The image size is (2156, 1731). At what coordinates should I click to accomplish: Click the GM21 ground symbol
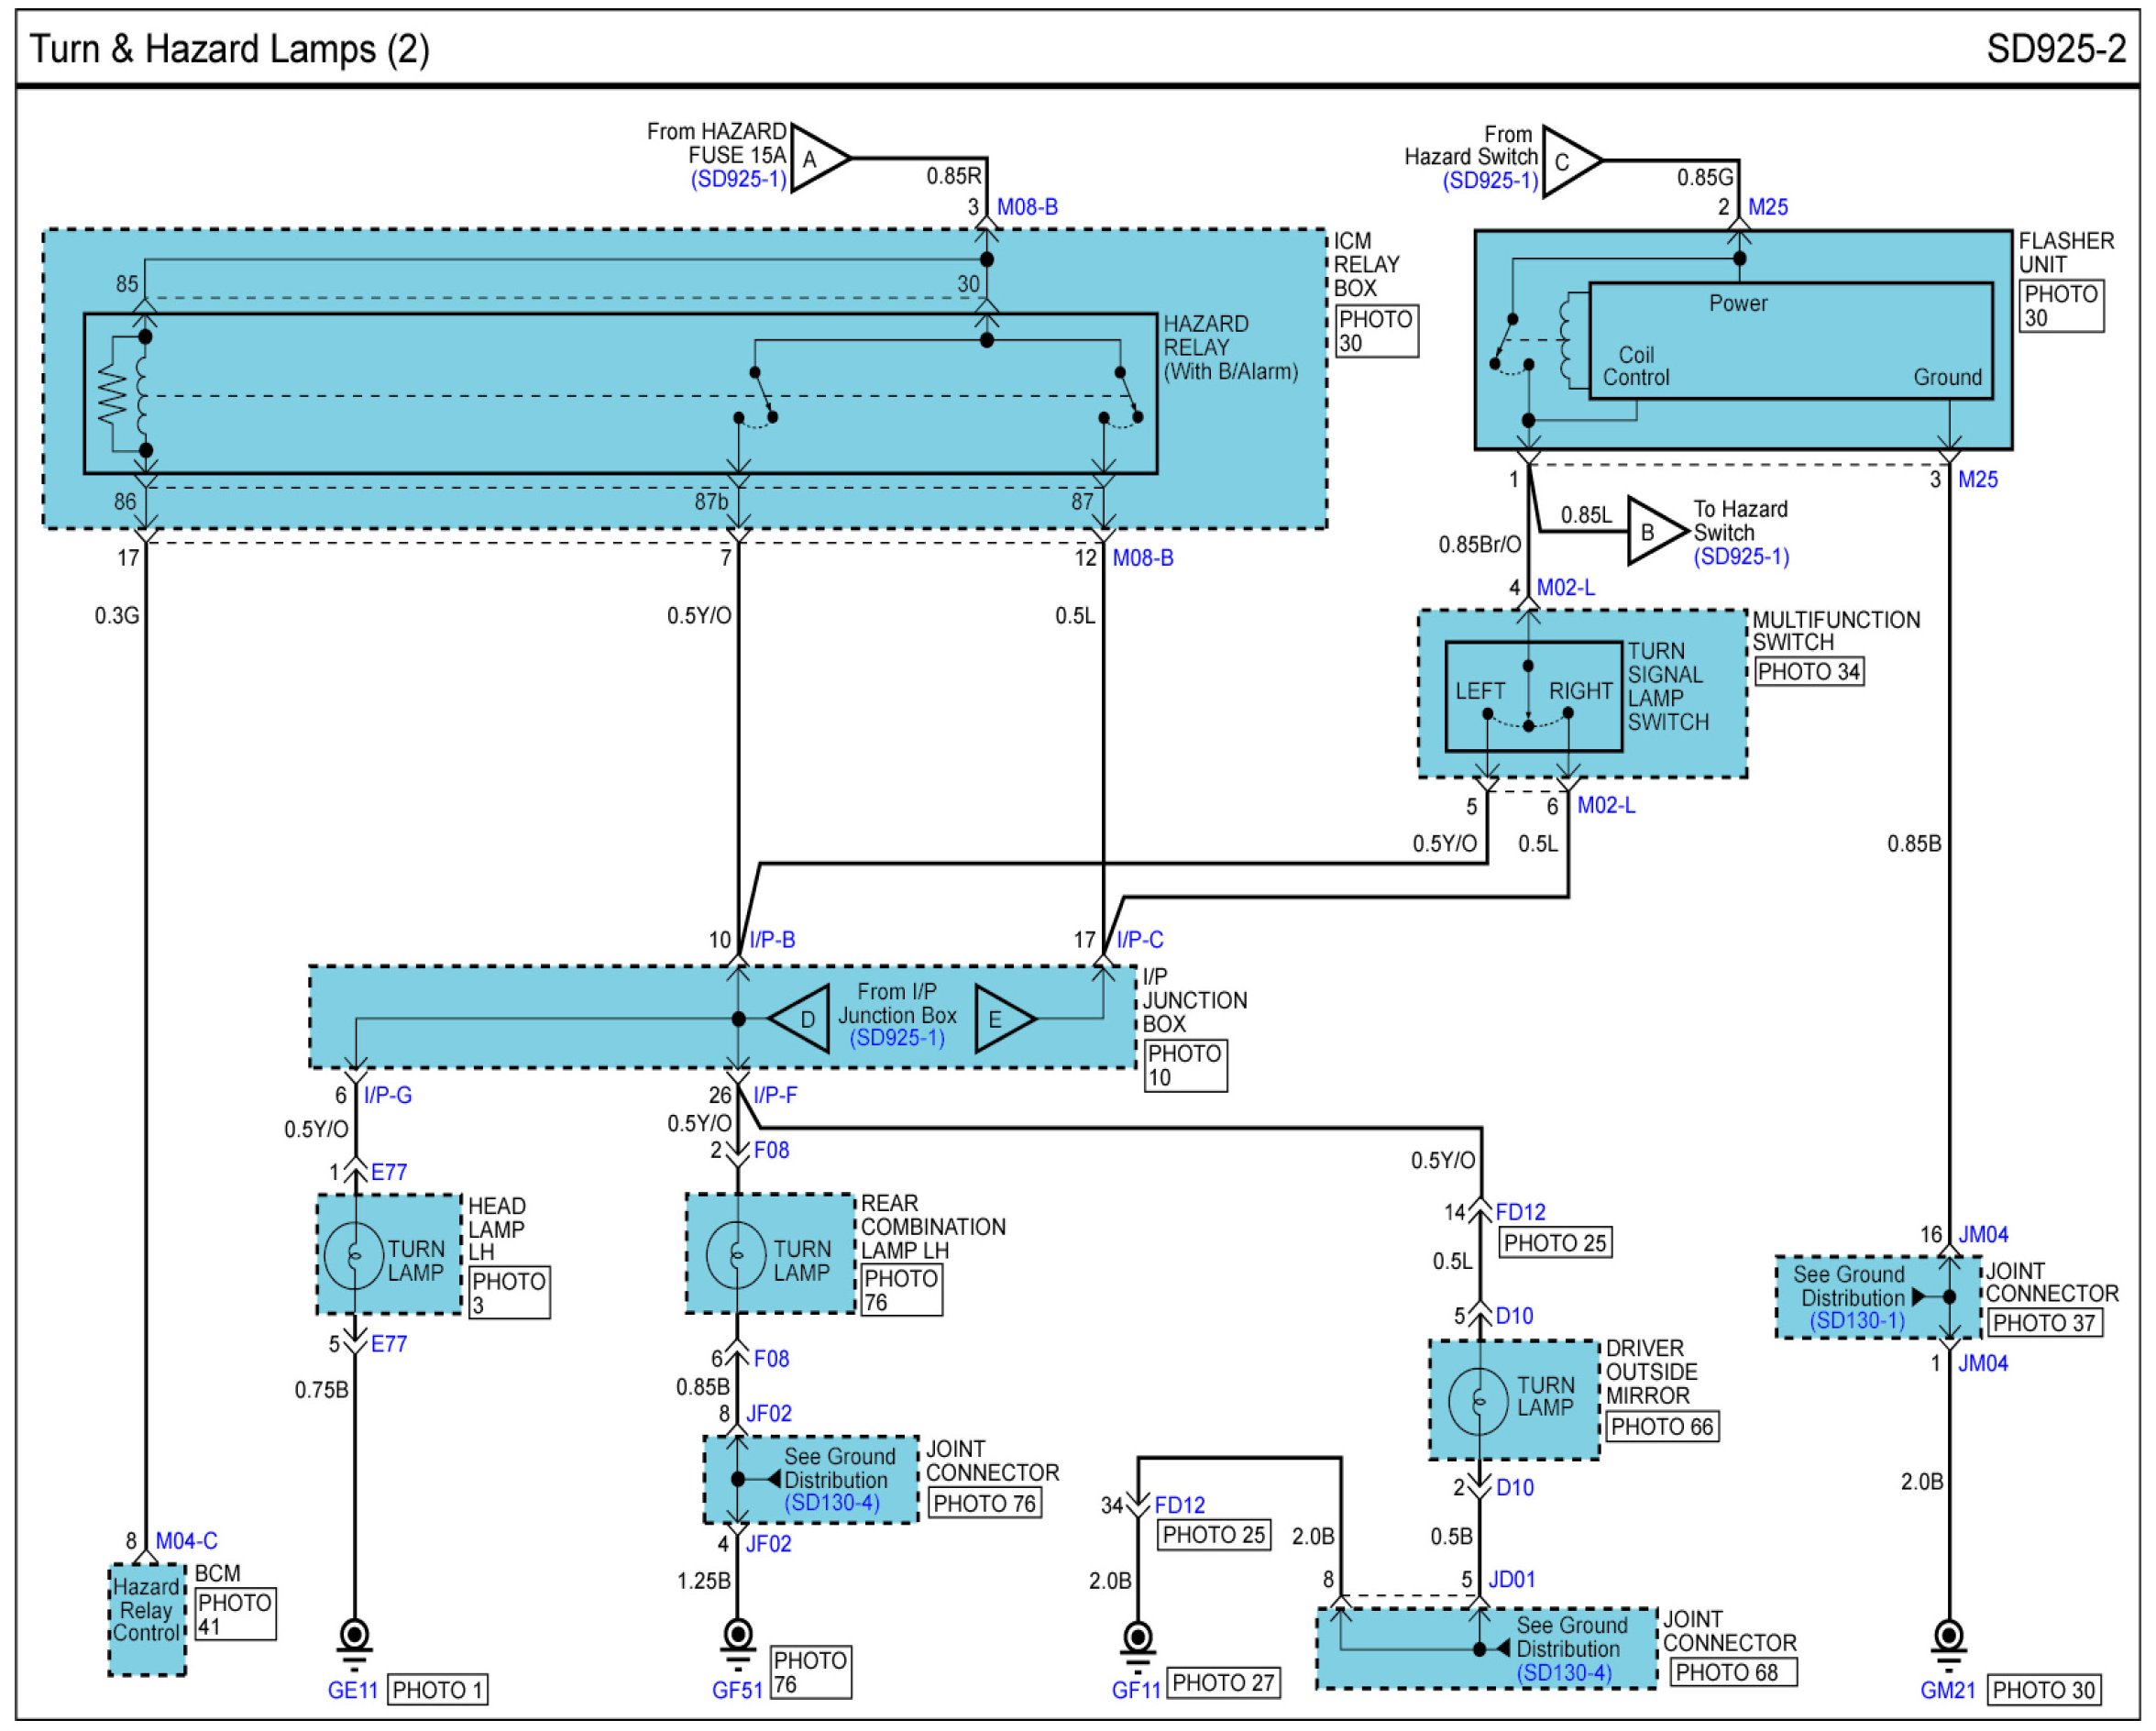[x=1948, y=1637]
